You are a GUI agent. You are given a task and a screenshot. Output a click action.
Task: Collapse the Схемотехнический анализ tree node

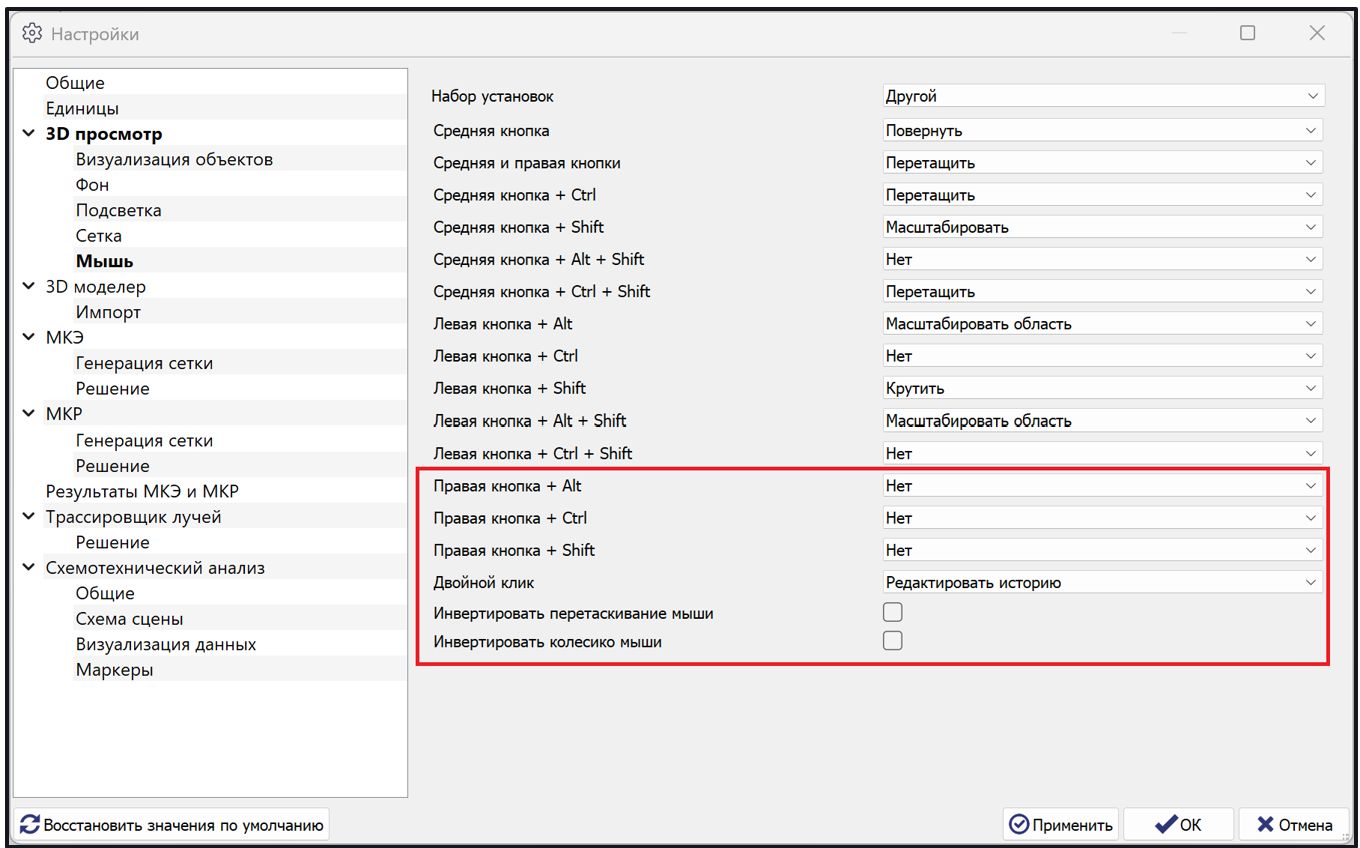[x=29, y=568]
